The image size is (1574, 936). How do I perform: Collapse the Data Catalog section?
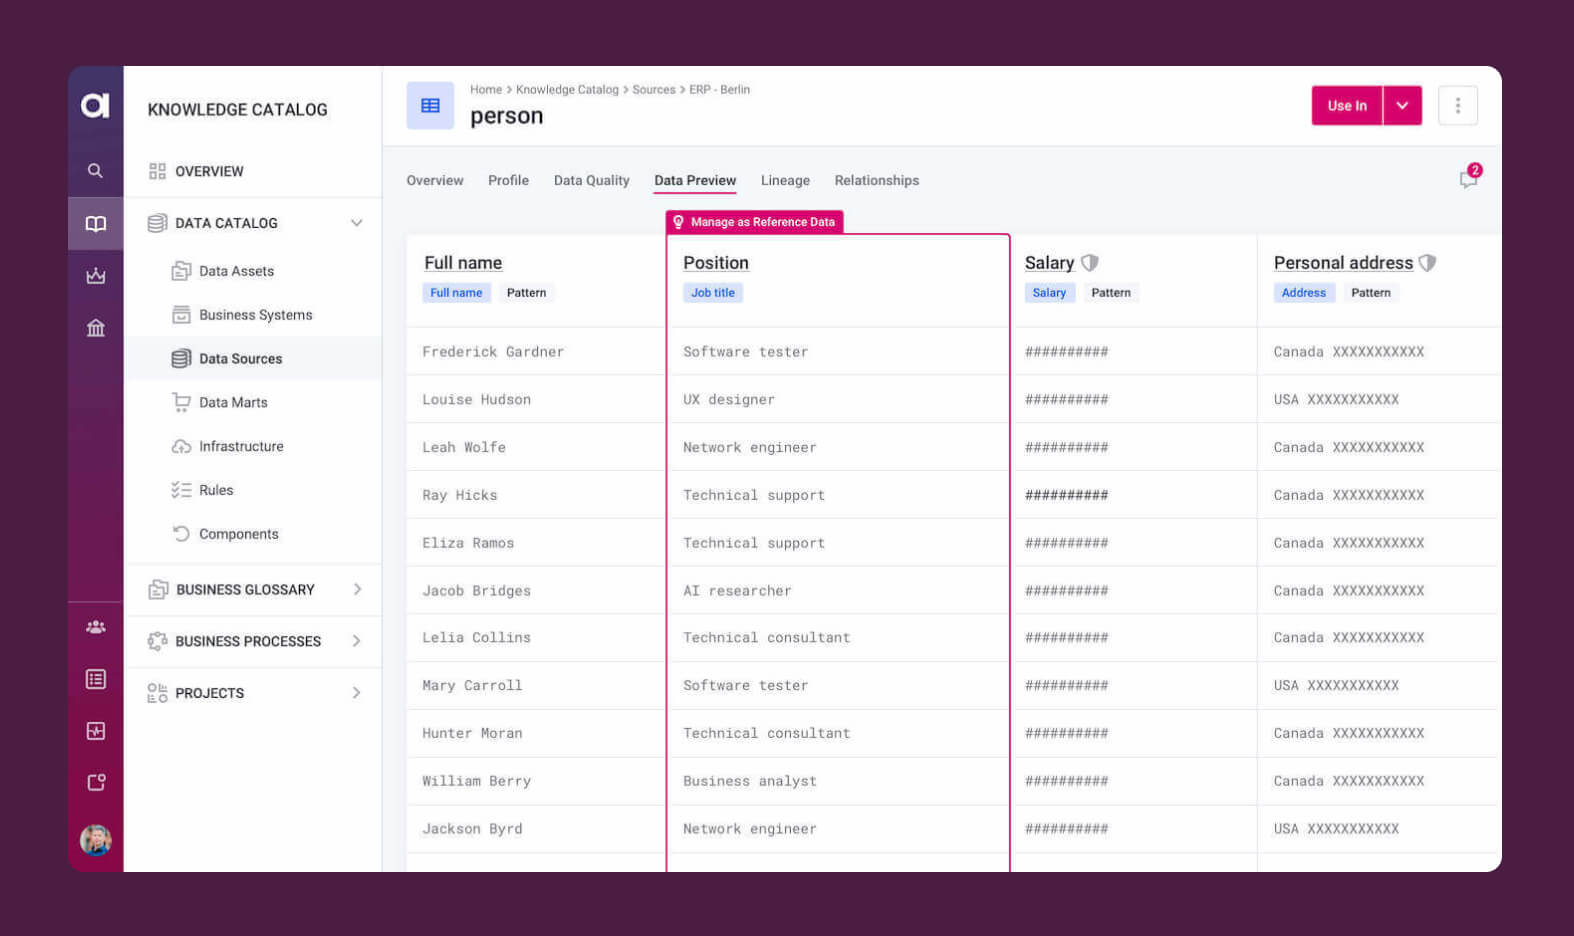[x=356, y=223]
